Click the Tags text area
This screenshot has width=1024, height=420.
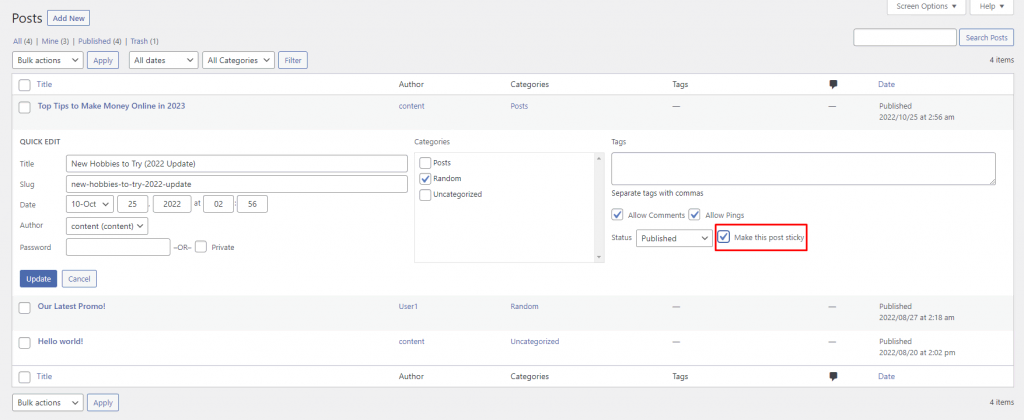point(802,168)
